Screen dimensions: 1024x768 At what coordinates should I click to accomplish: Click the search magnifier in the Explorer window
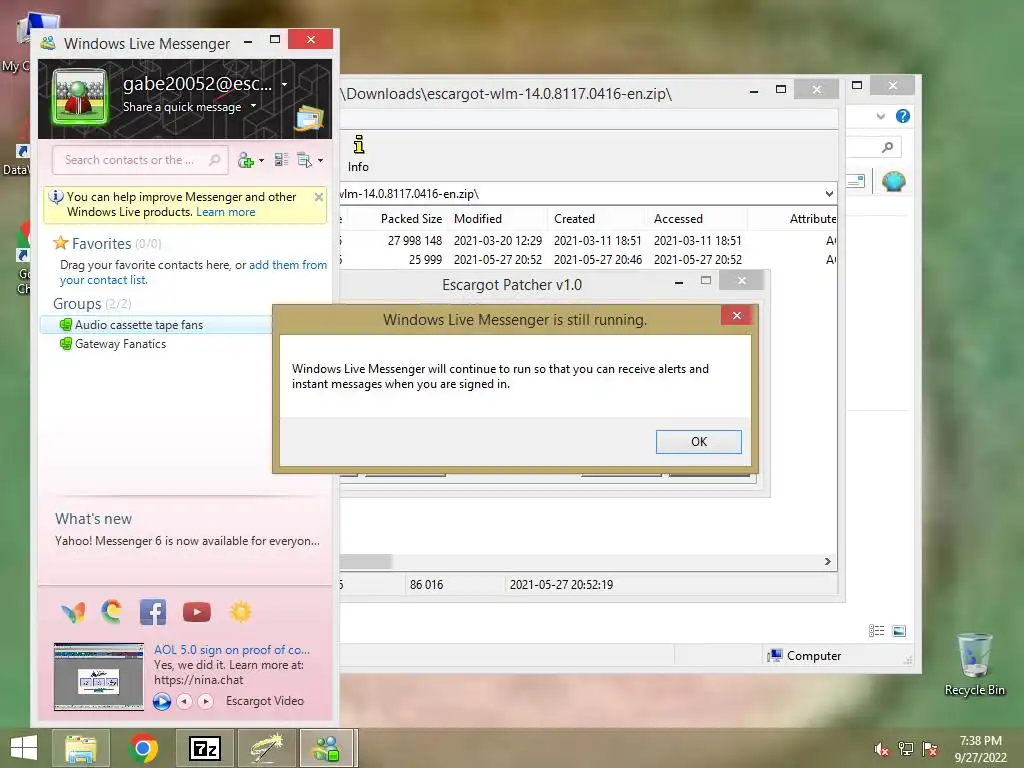[x=887, y=148]
